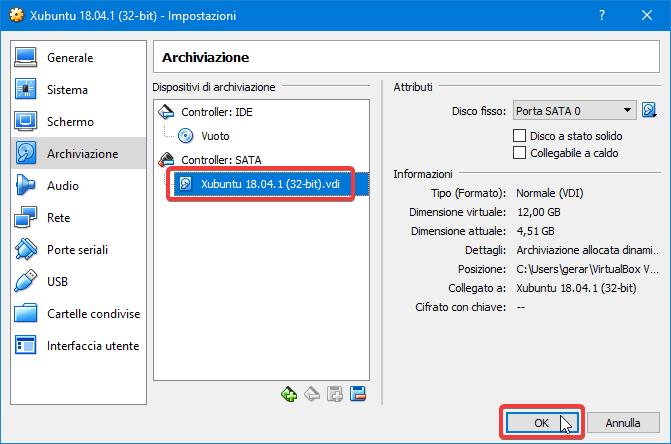
Task: Click the Sistema chip icon
Action: tap(25, 89)
